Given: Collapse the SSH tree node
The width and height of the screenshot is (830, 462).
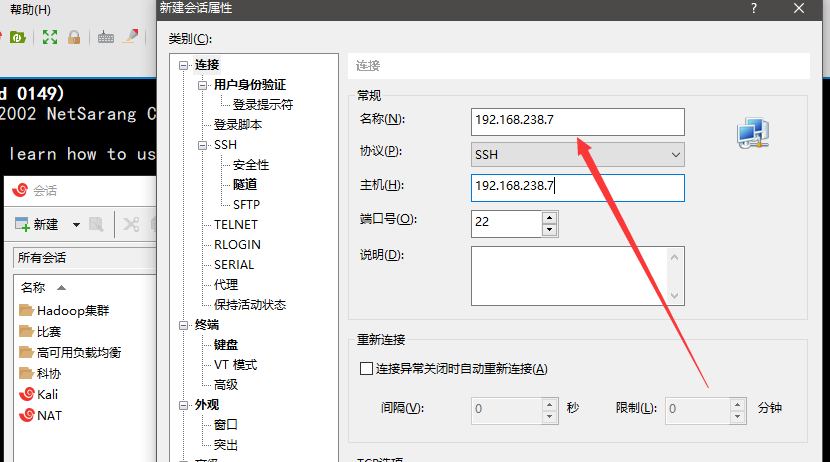Looking at the screenshot, I should pos(203,145).
